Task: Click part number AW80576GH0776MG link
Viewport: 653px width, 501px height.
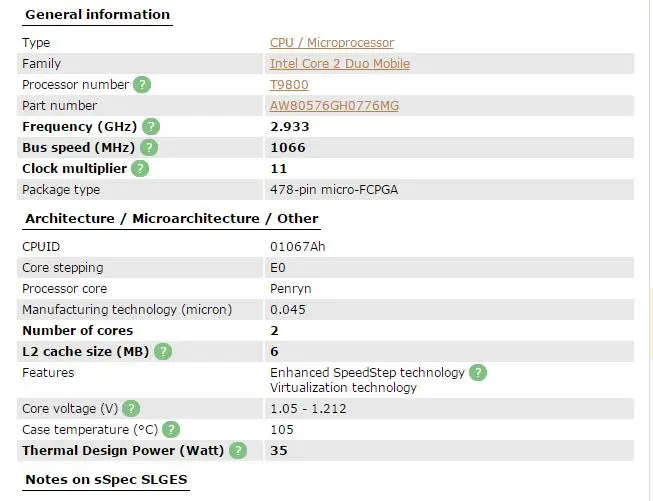Action: 334,106
